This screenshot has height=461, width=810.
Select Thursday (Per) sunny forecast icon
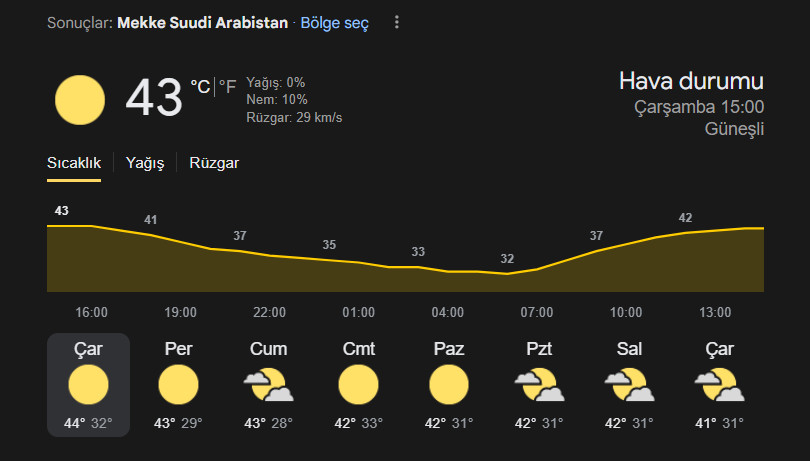(x=178, y=385)
